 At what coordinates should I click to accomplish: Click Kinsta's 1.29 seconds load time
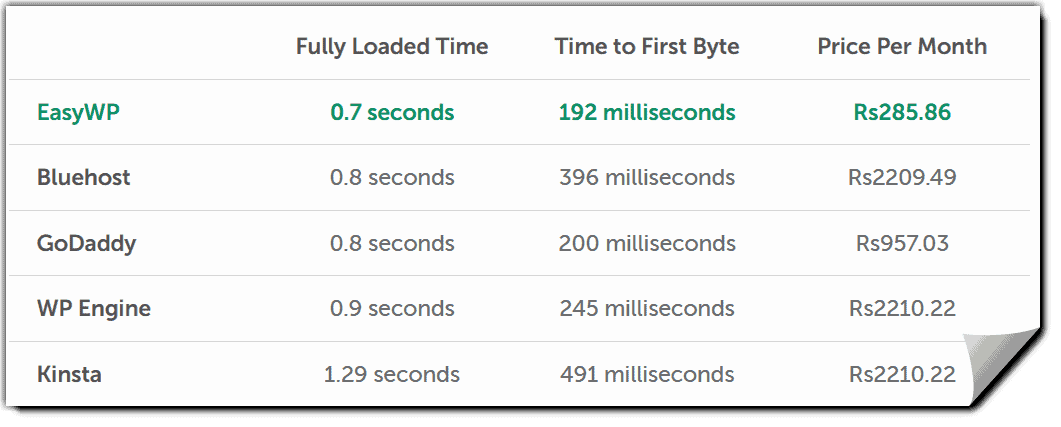tap(392, 375)
